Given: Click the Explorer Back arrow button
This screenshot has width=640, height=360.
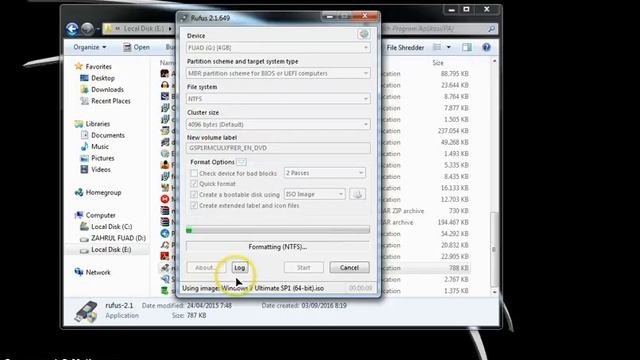Looking at the screenshot, I should click(72, 29).
